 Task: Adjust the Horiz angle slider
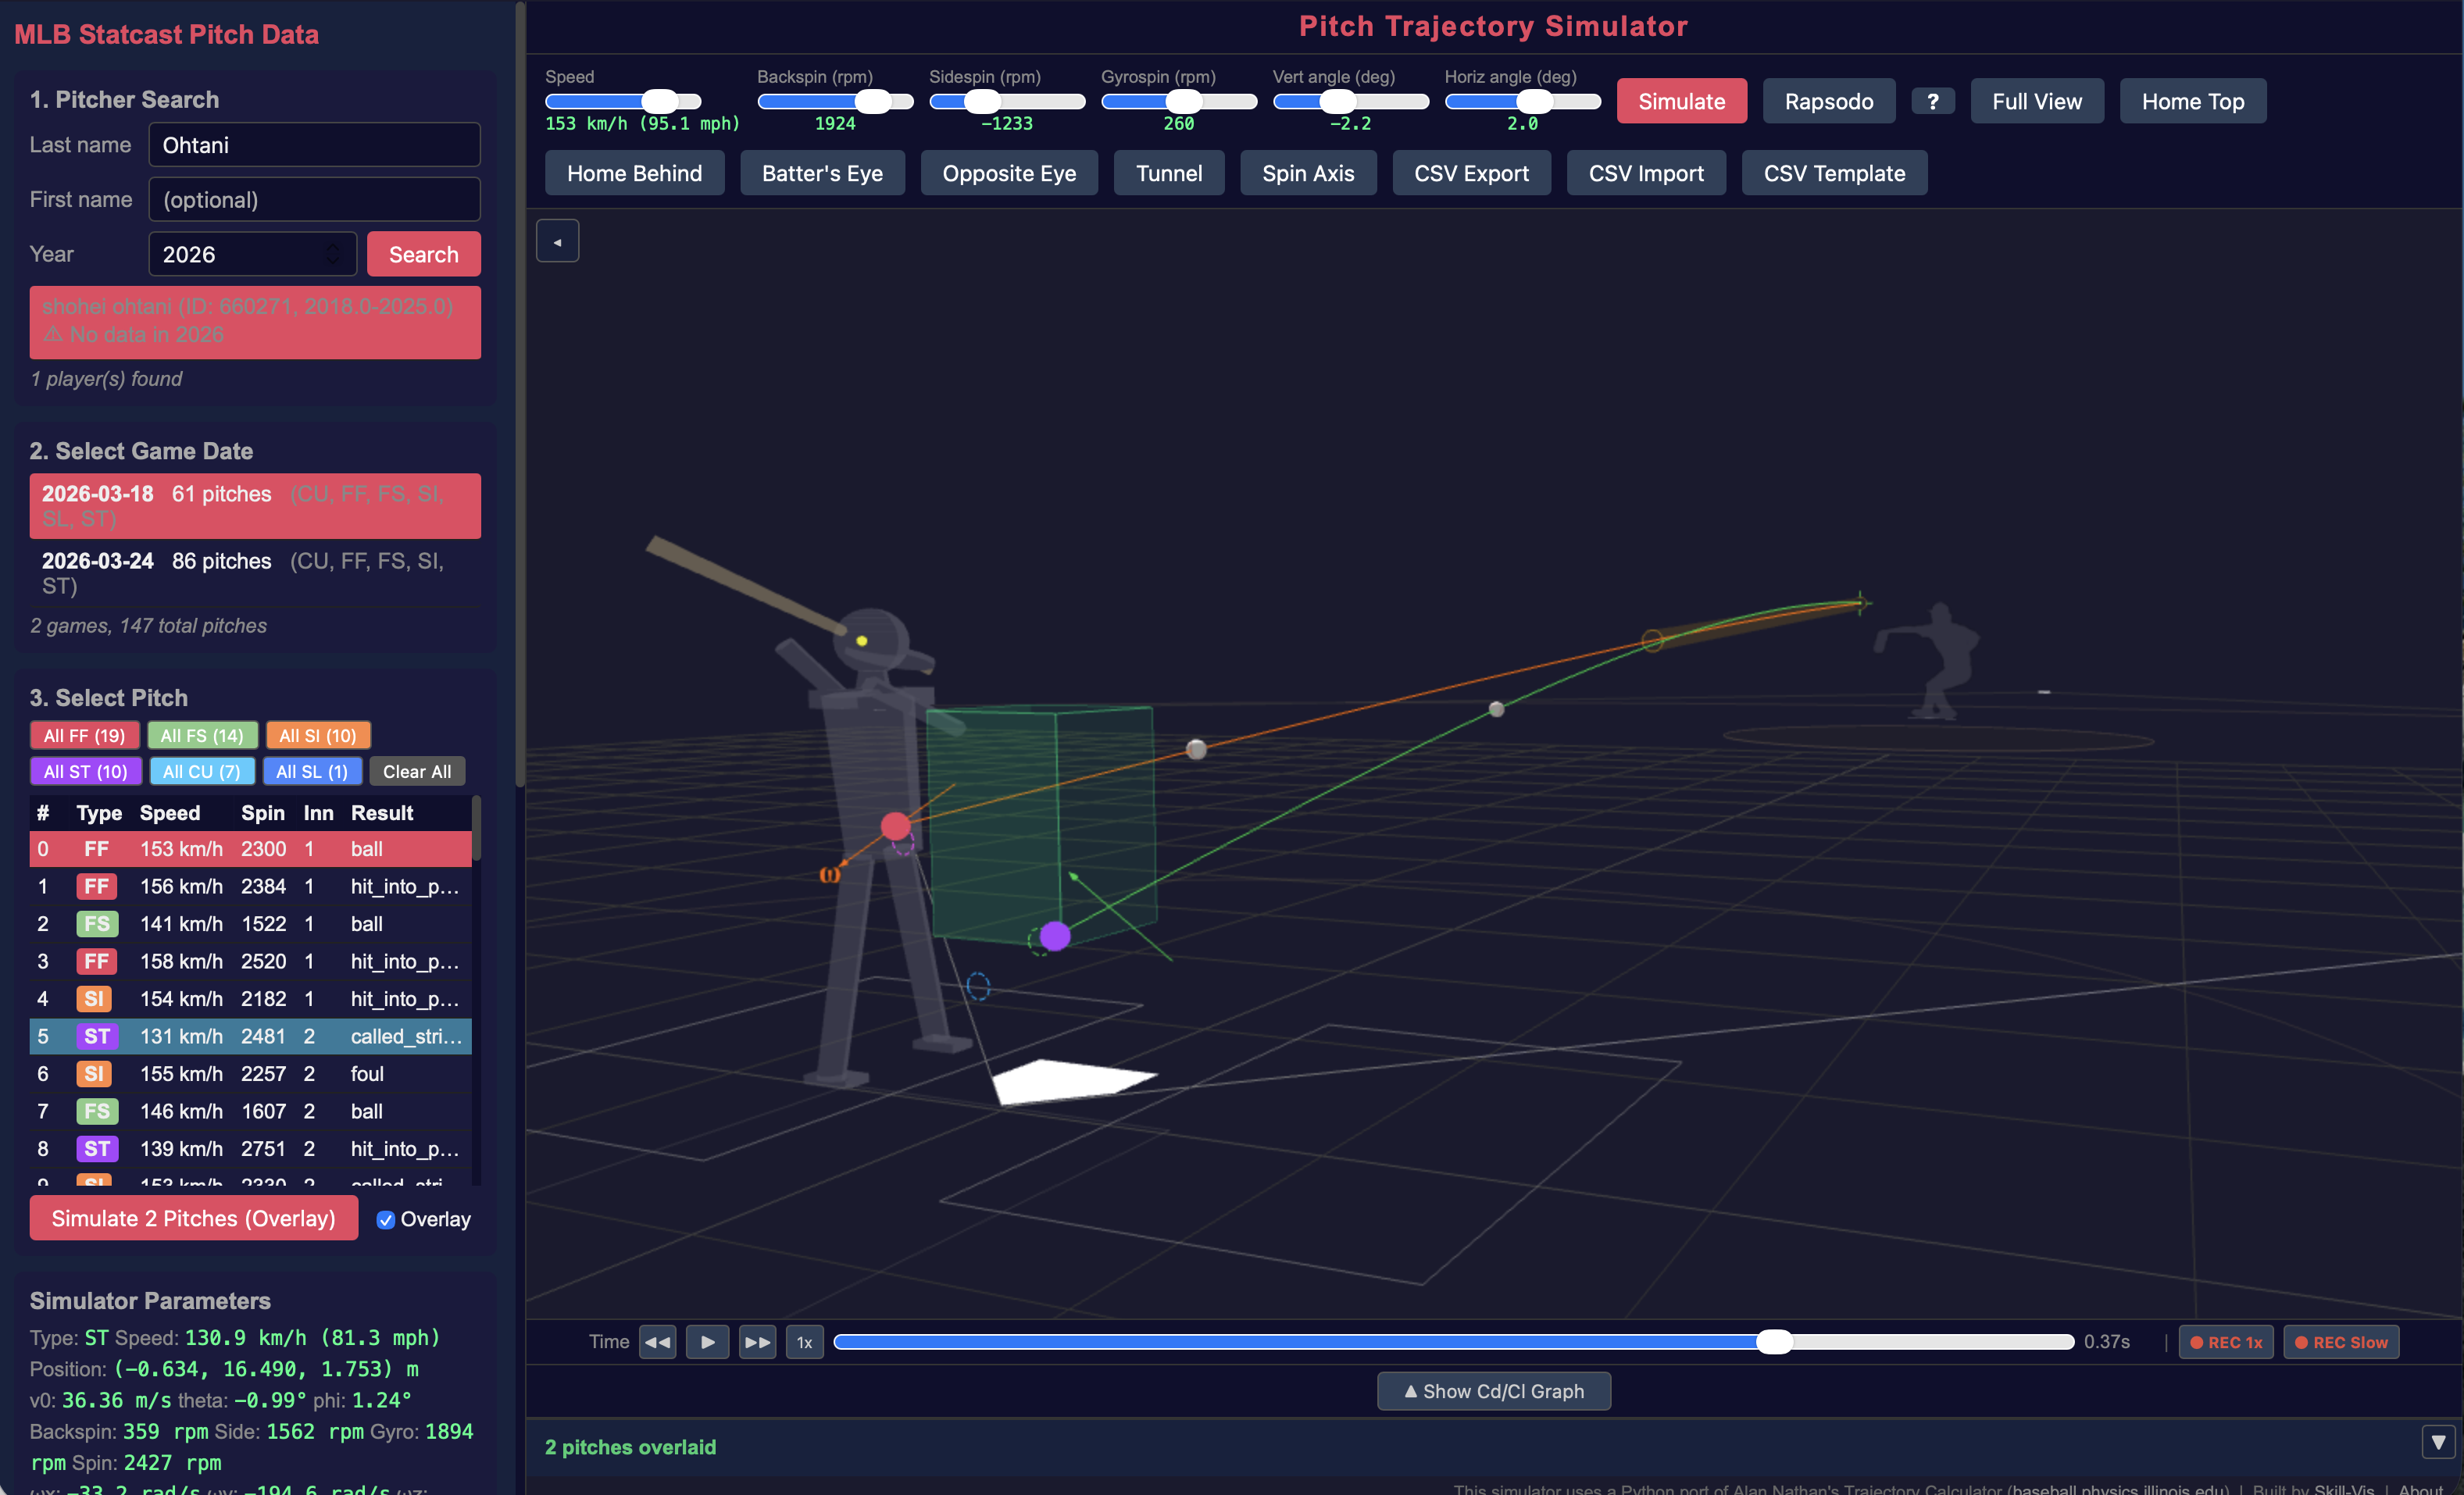(x=1523, y=101)
